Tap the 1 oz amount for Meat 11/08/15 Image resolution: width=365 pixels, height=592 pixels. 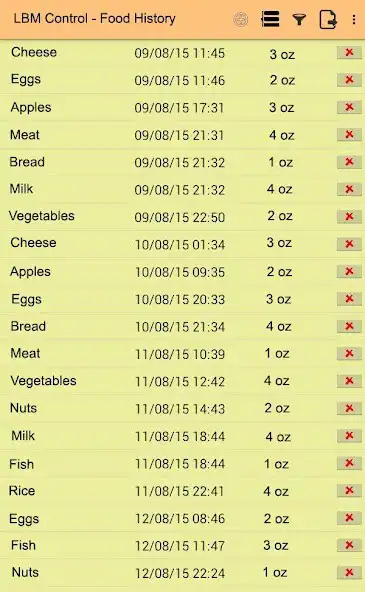[x=277, y=353]
